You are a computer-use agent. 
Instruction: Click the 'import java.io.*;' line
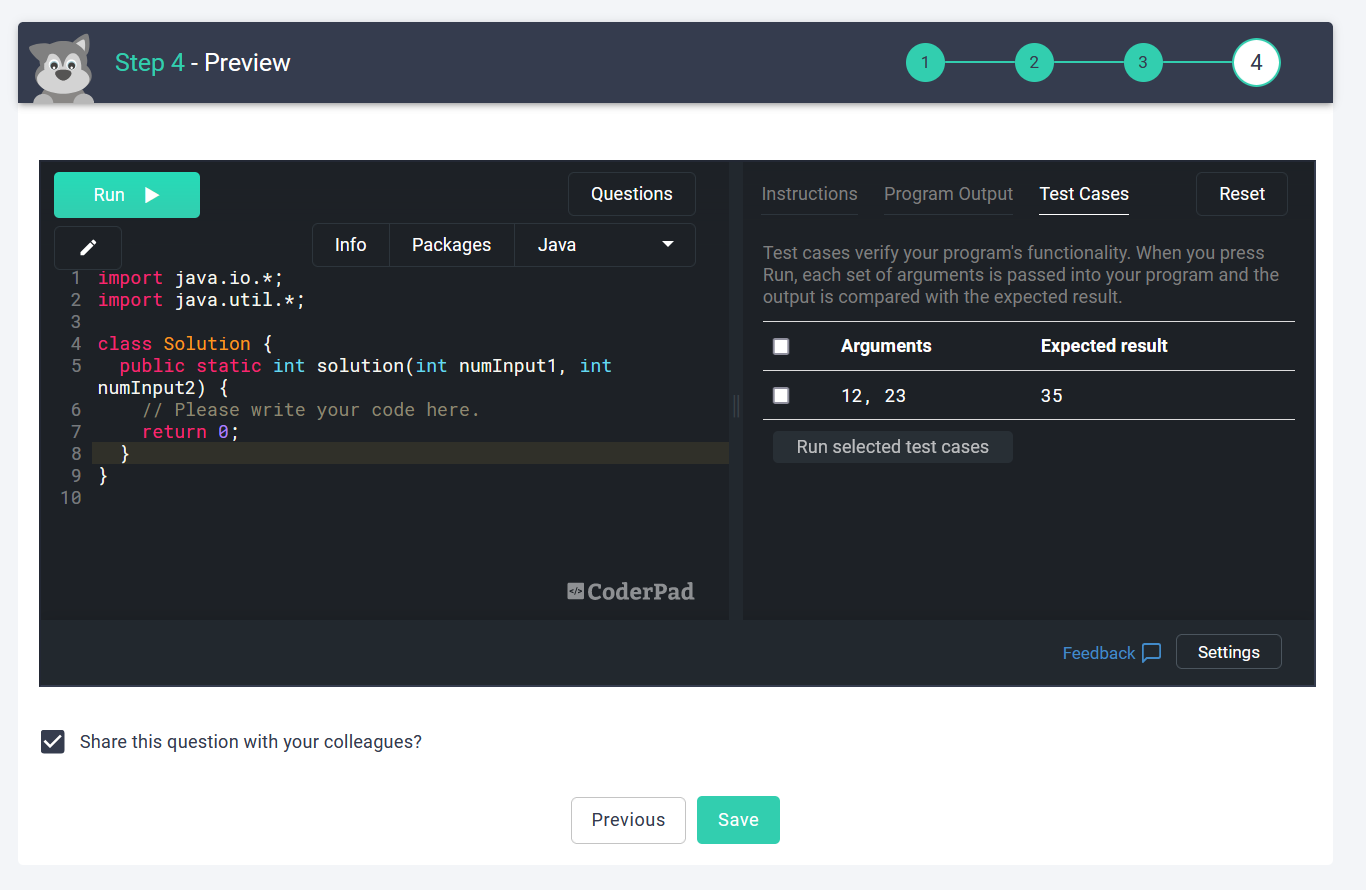(190, 278)
